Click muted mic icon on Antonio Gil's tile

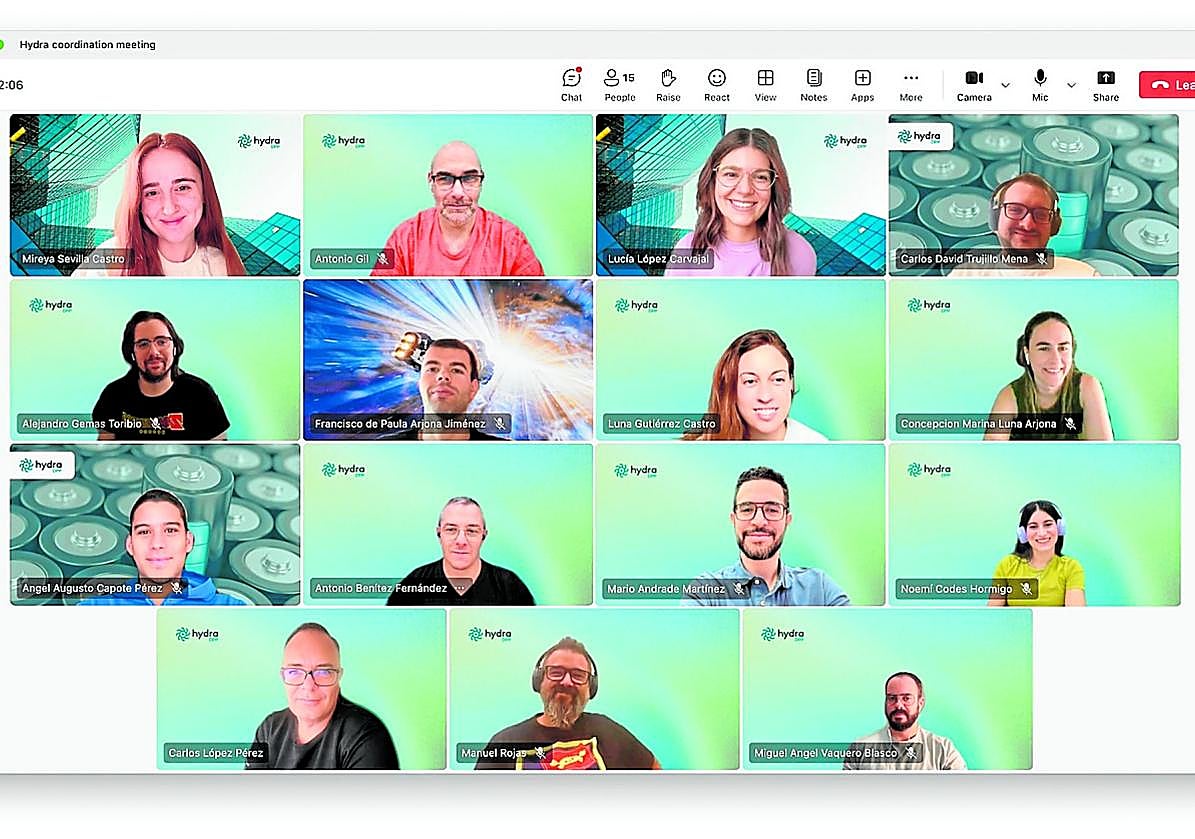pos(382,259)
